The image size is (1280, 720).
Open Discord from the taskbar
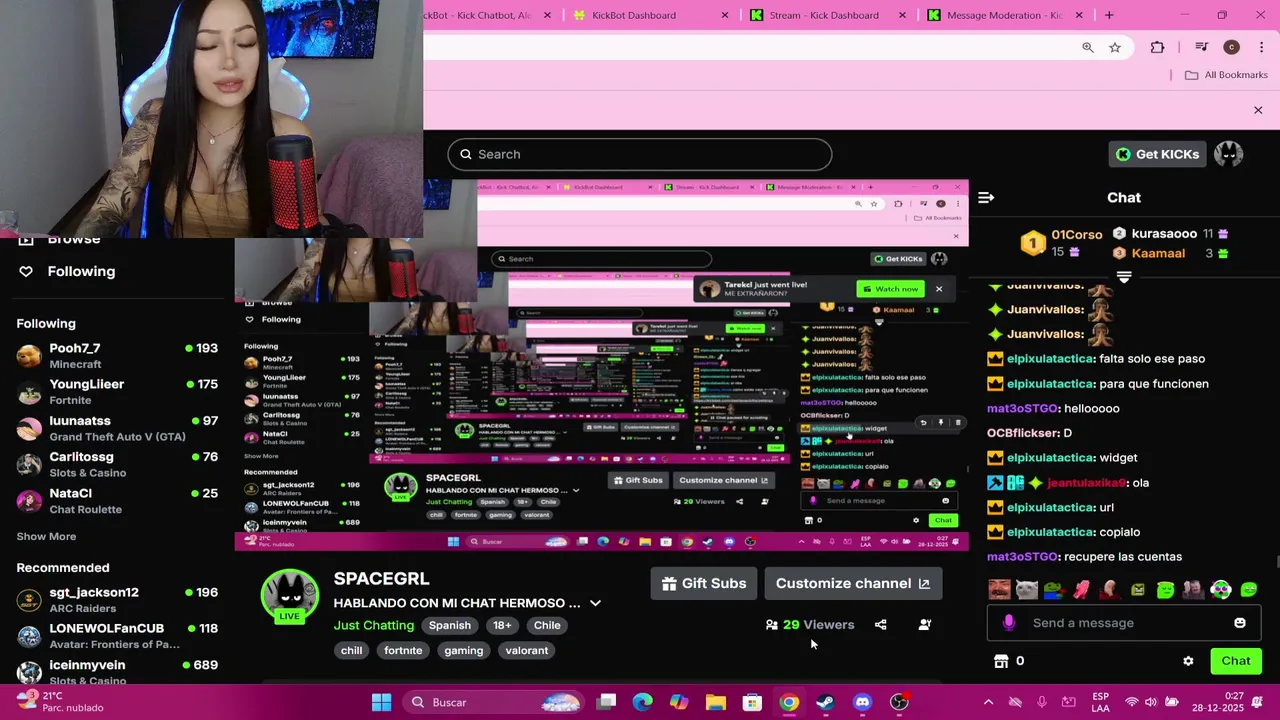coord(862,702)
